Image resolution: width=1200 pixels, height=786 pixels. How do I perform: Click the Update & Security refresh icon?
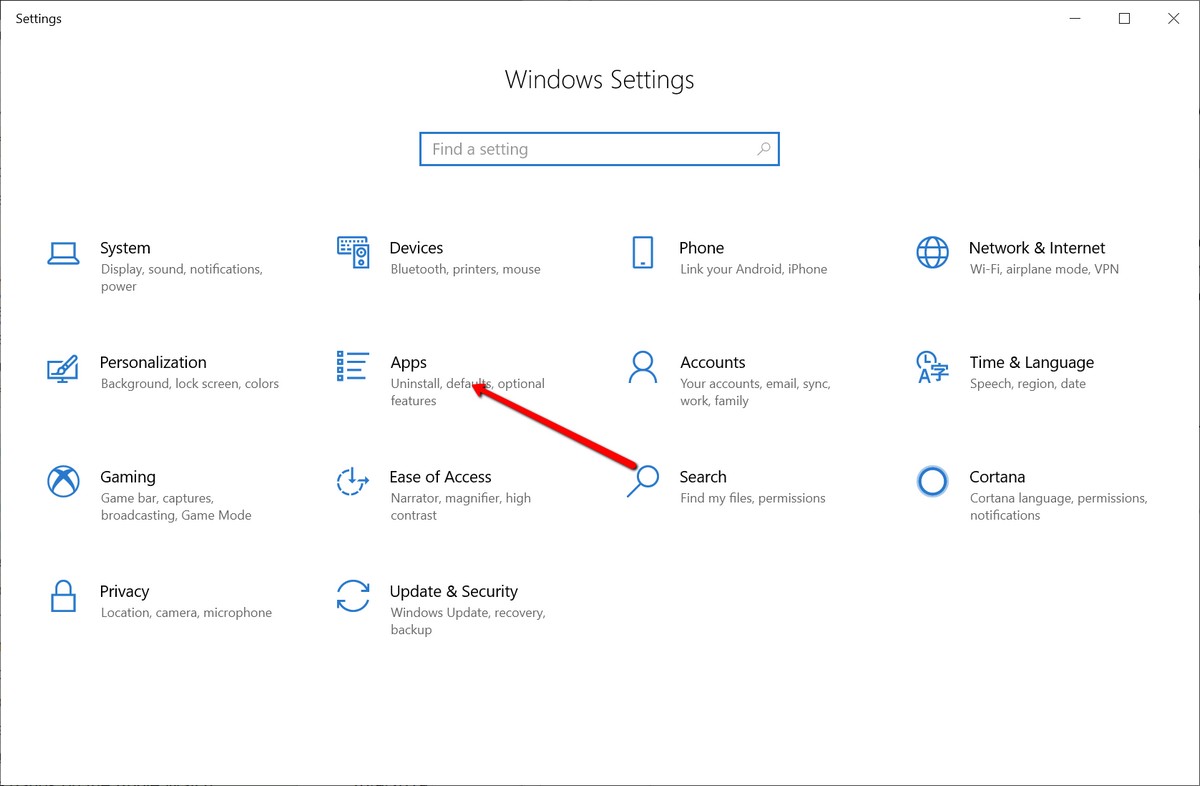point(353,596)
